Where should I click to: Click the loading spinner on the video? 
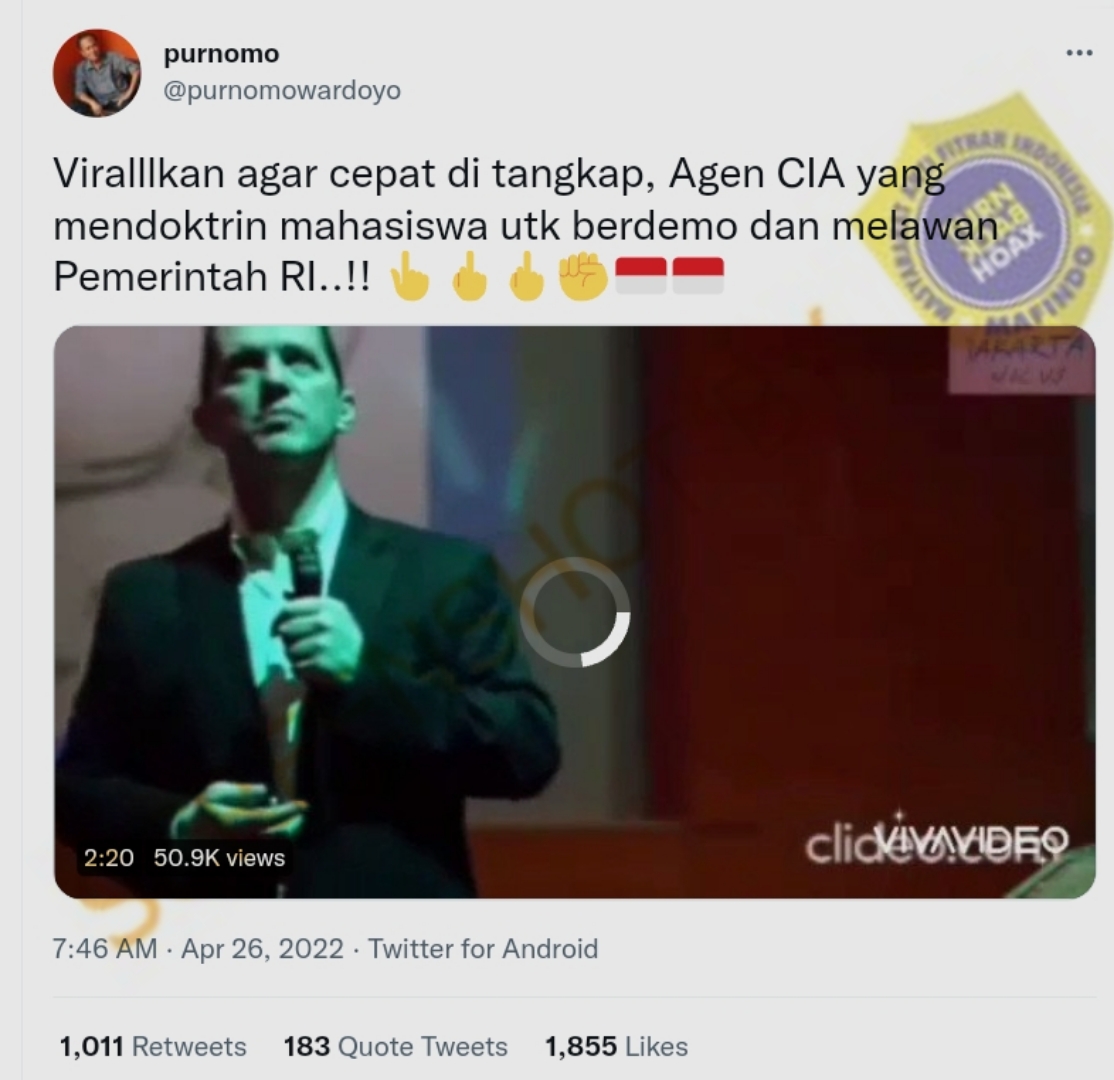(575, 612)
